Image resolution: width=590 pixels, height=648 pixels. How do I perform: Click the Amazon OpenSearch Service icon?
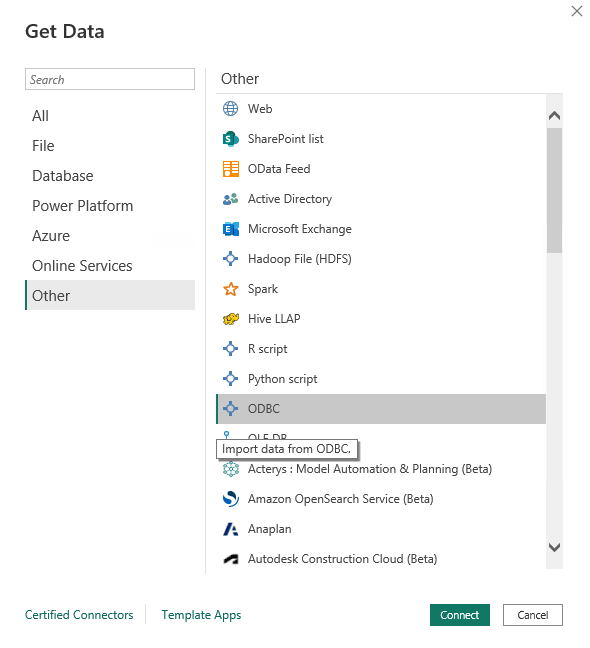pyautogui.click(x=231, y=499)
